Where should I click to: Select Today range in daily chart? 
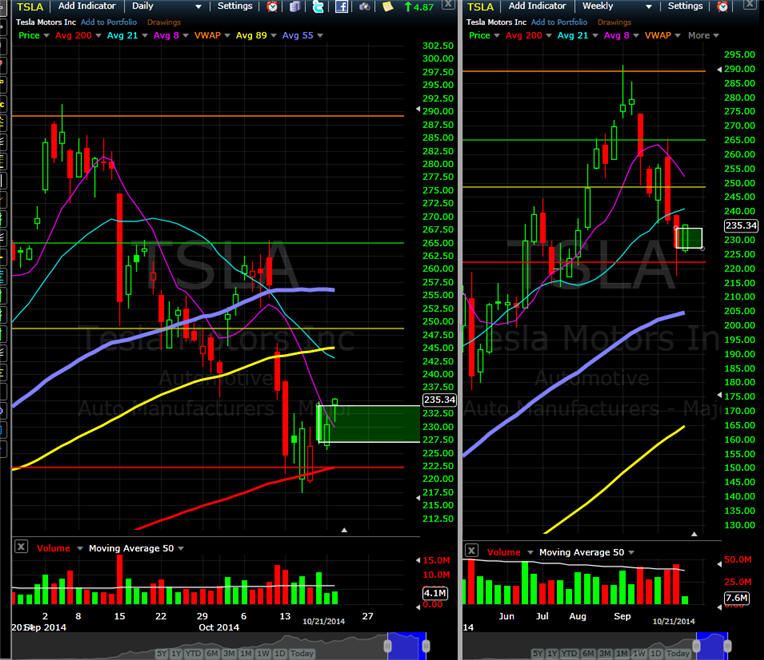[302, 653]
